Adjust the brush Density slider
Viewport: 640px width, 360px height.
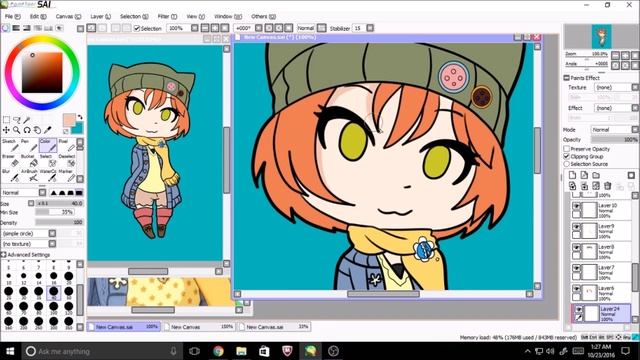click(59, 222)
